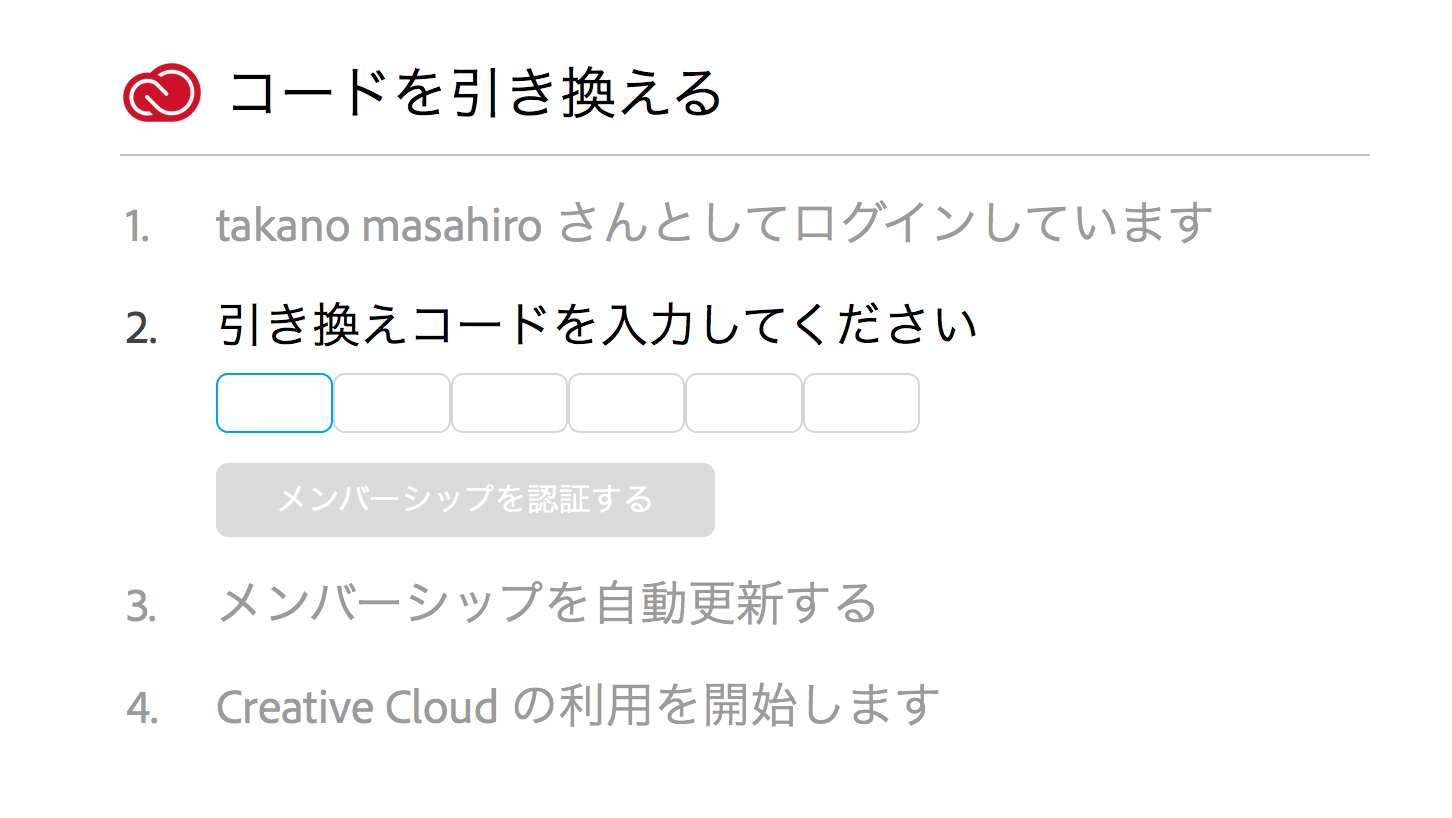Click the horizontal divider under the title
1452x818 pixels.
coord(745,155)
